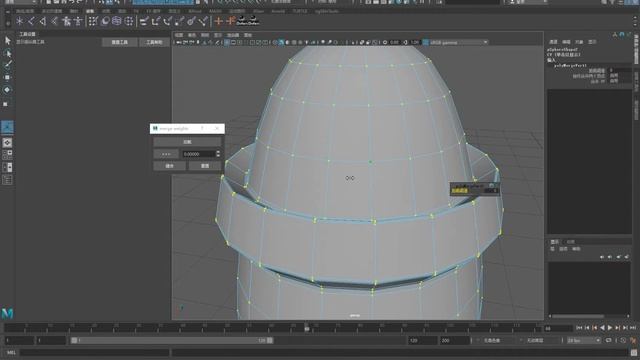Click the bottom-left button in merge weights dialog
Screen dimensions: 640x360
coord(170,166)
